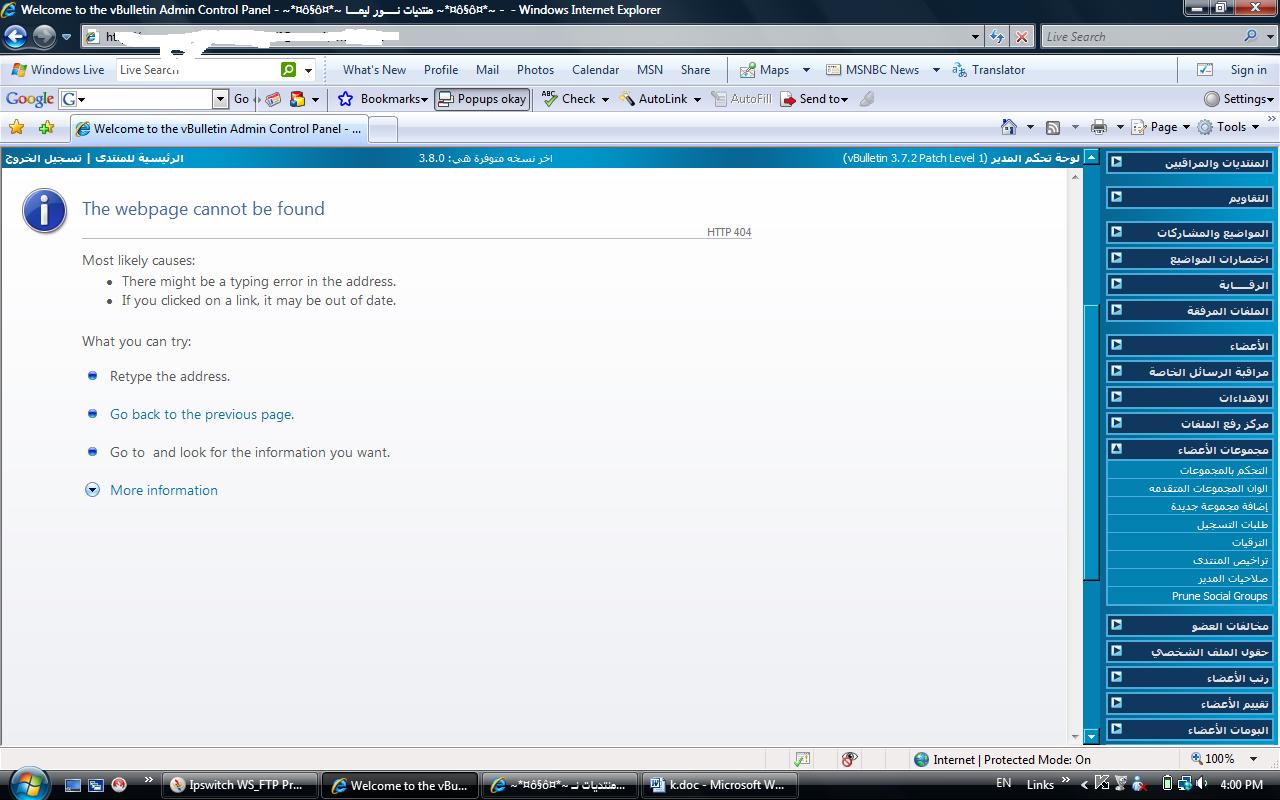Image resolution: width=1280 pixels, height=800 pixels.
Task: Open the Bookmarks dropdown in Google toolbar
Action: coord(384,99)
